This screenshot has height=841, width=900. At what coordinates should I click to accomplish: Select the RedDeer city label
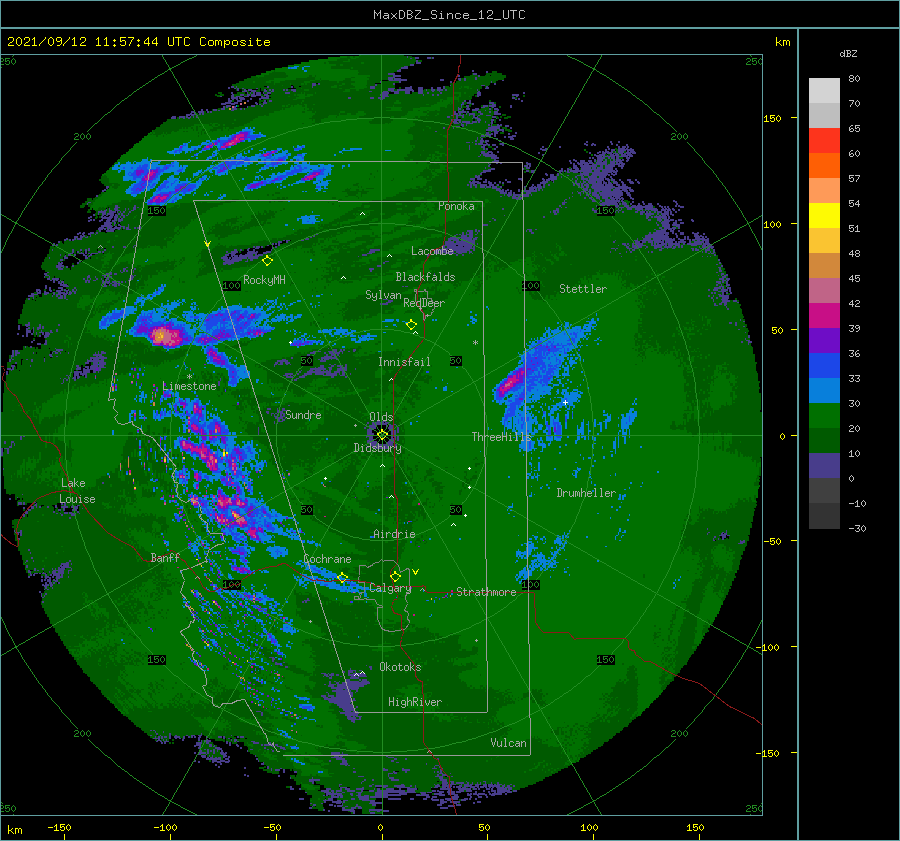coord(424,303)
